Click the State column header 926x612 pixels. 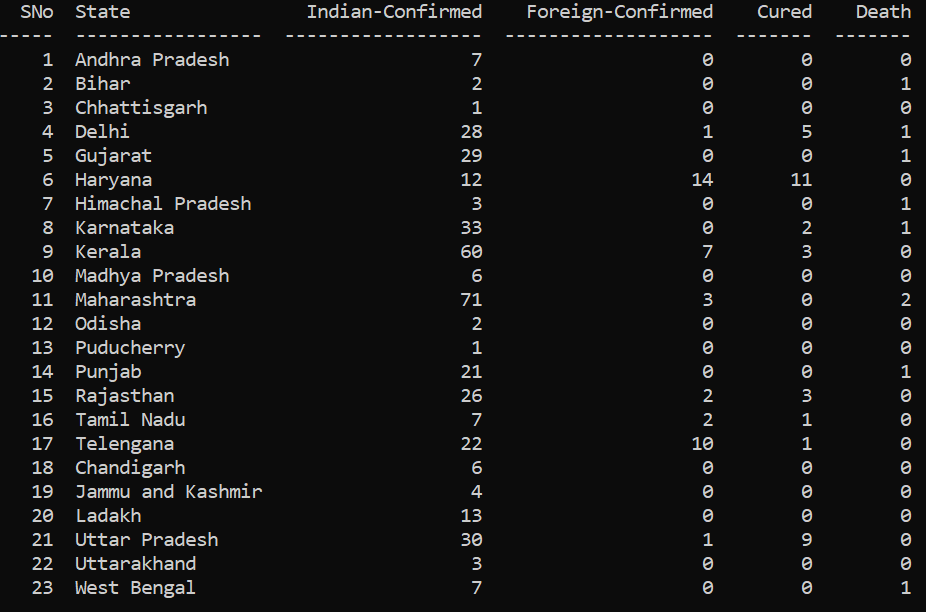coord(103,12)
